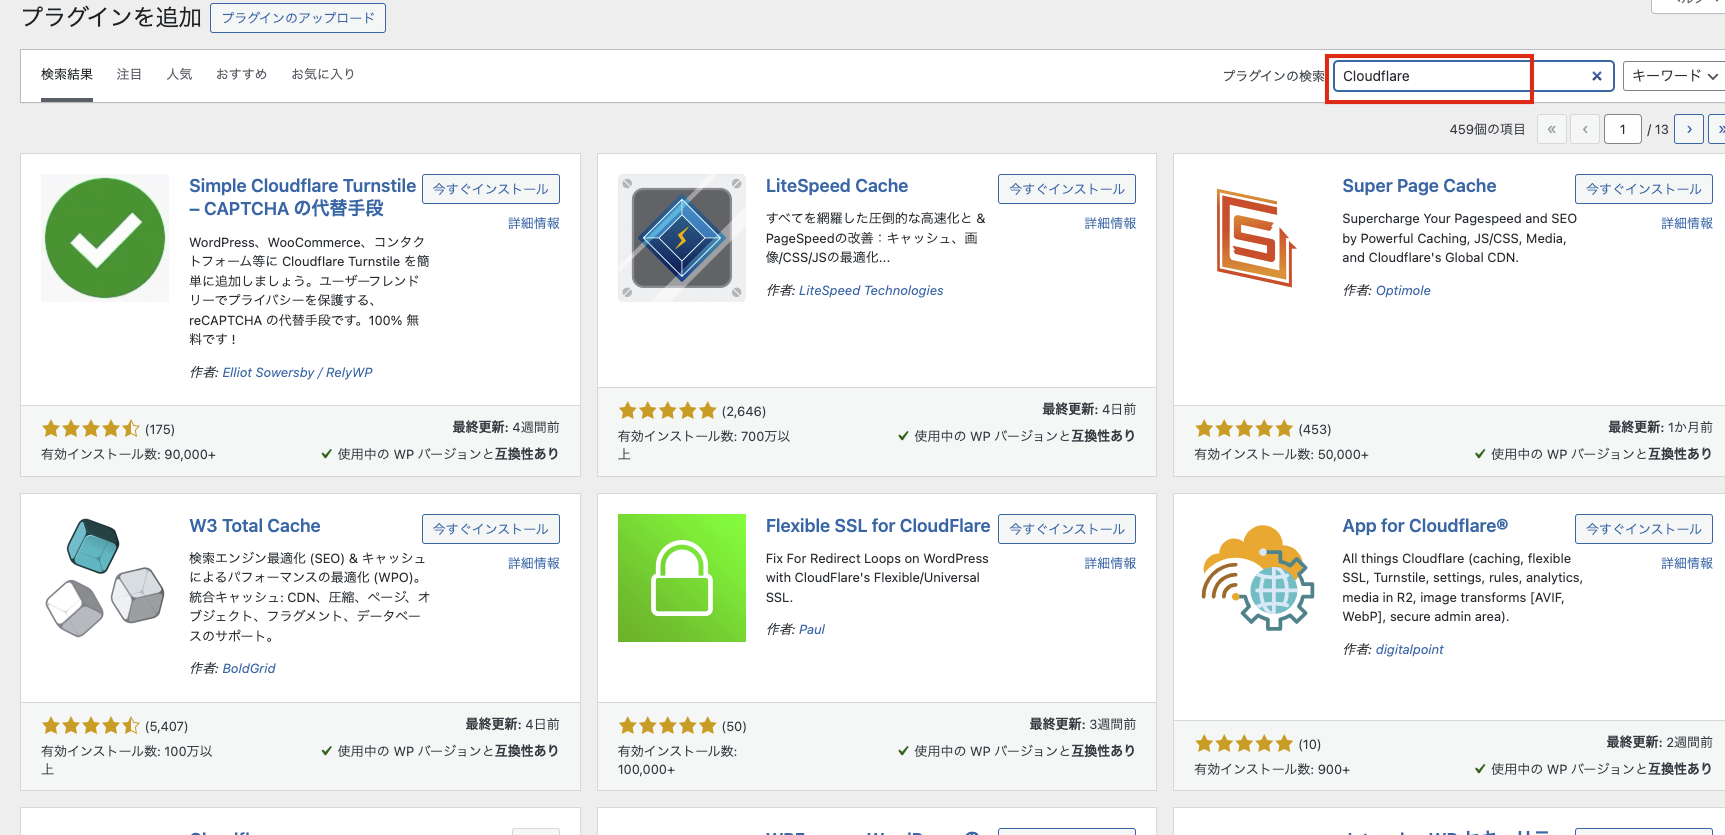Open author link Optimole

(1403, 291)
